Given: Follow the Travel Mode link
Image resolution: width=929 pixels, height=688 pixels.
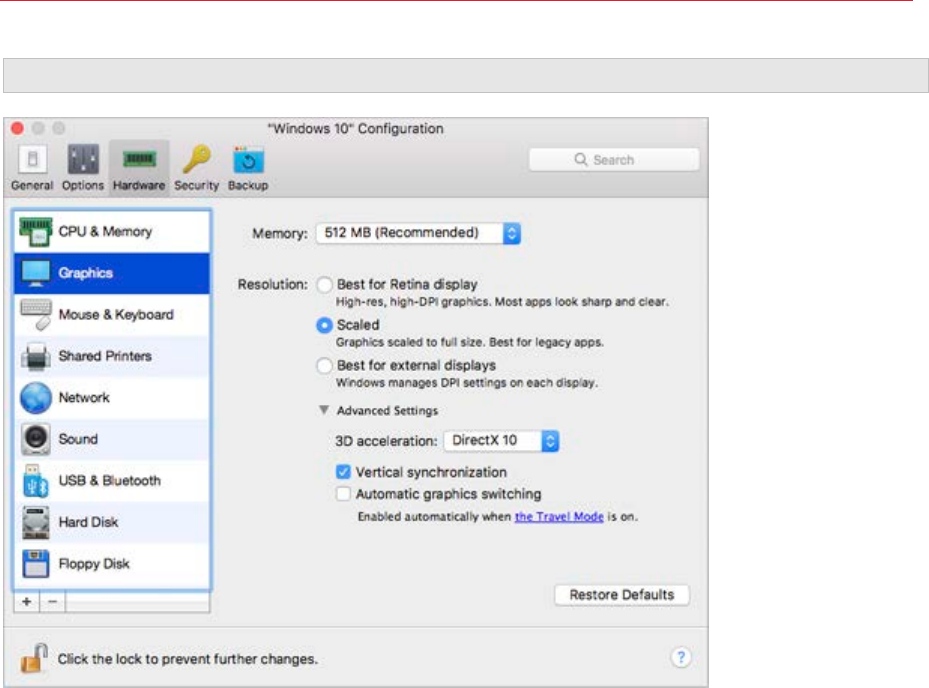Looking at the screenshot, I should click(x=559, y=517).
